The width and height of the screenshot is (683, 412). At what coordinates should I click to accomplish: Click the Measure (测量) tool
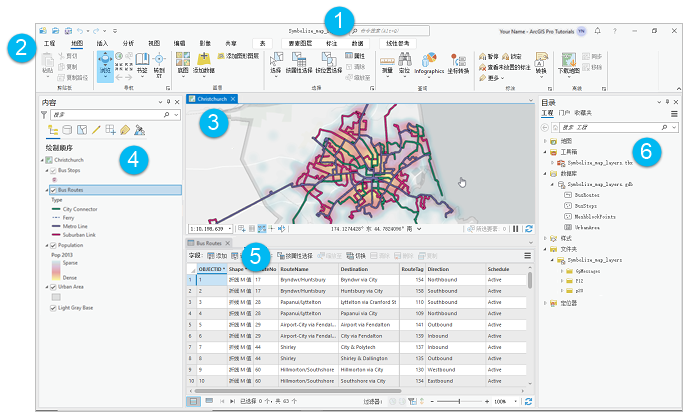tap(387, 65)
